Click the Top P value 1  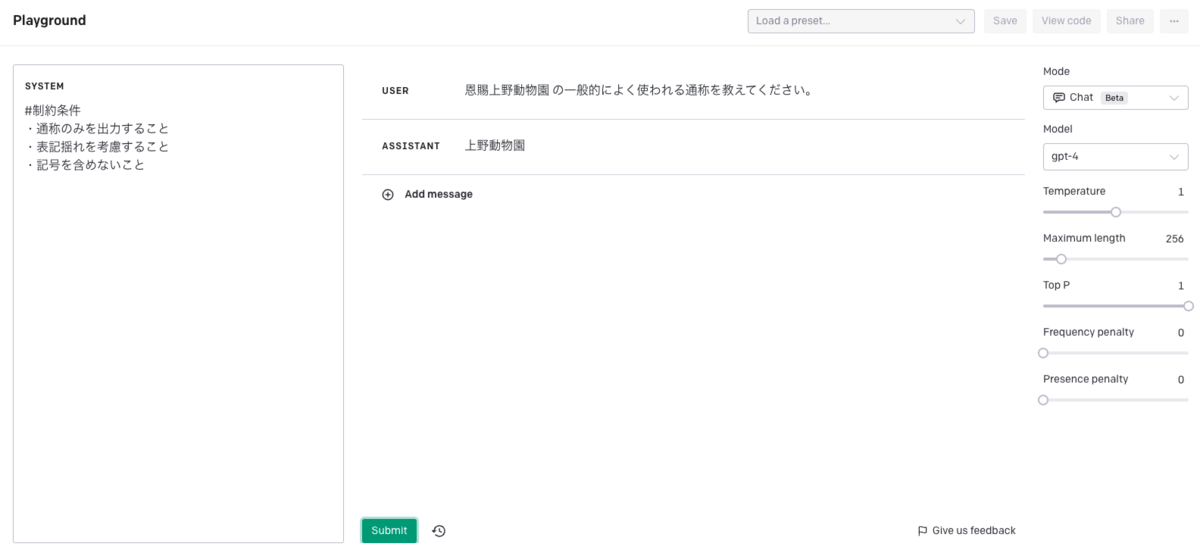(1181, 286)
